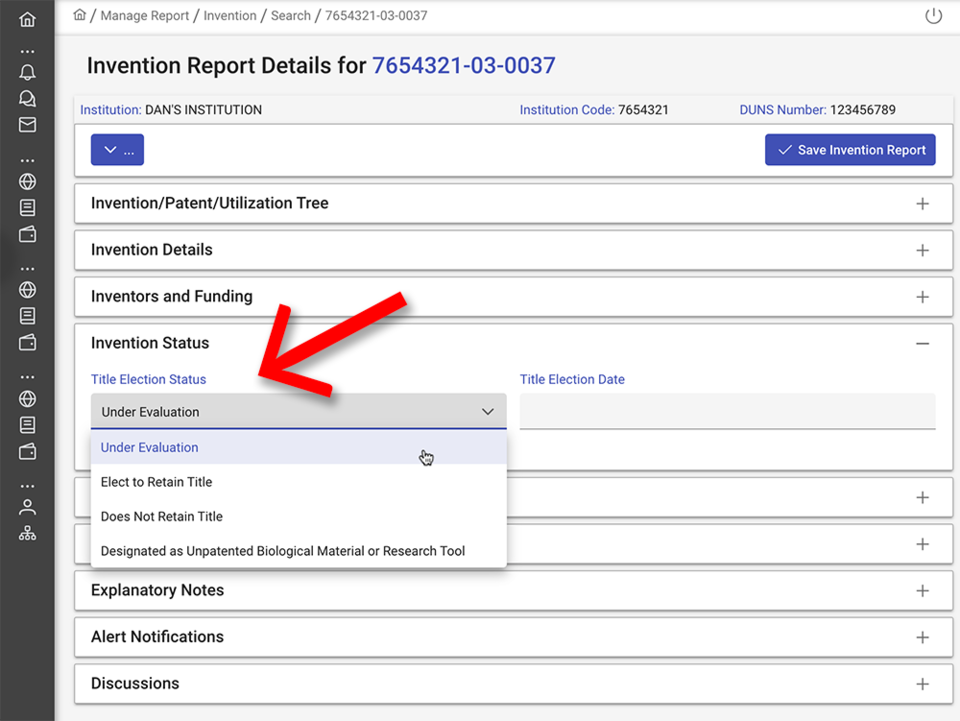Open the org chart icon at sidebar bottom
This screenshot has width=960, height=721.
[x=27, y=532]
